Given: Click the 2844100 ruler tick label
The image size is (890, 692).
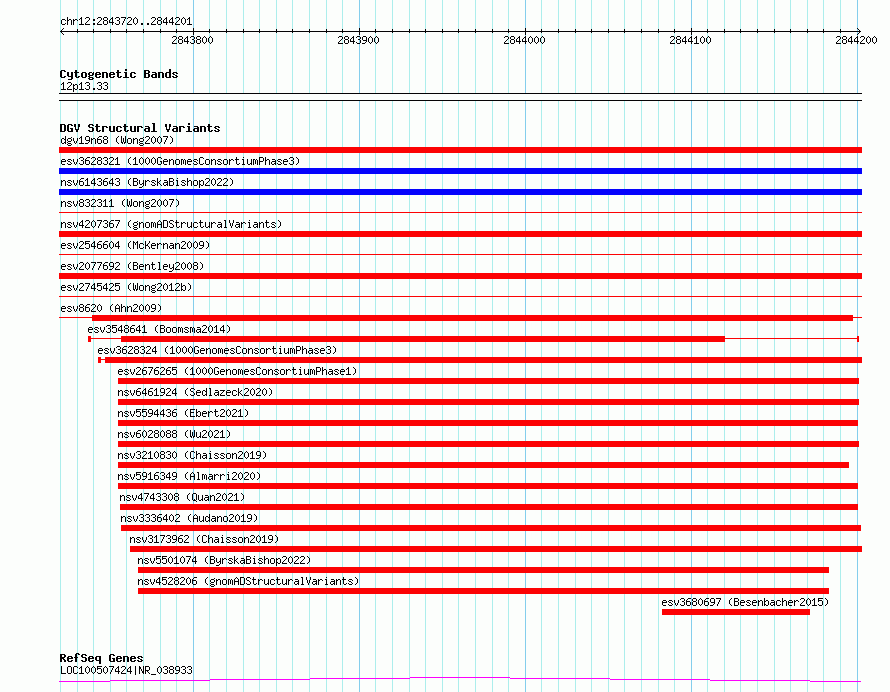Looking at the screenshot, I should pos(690,40).
